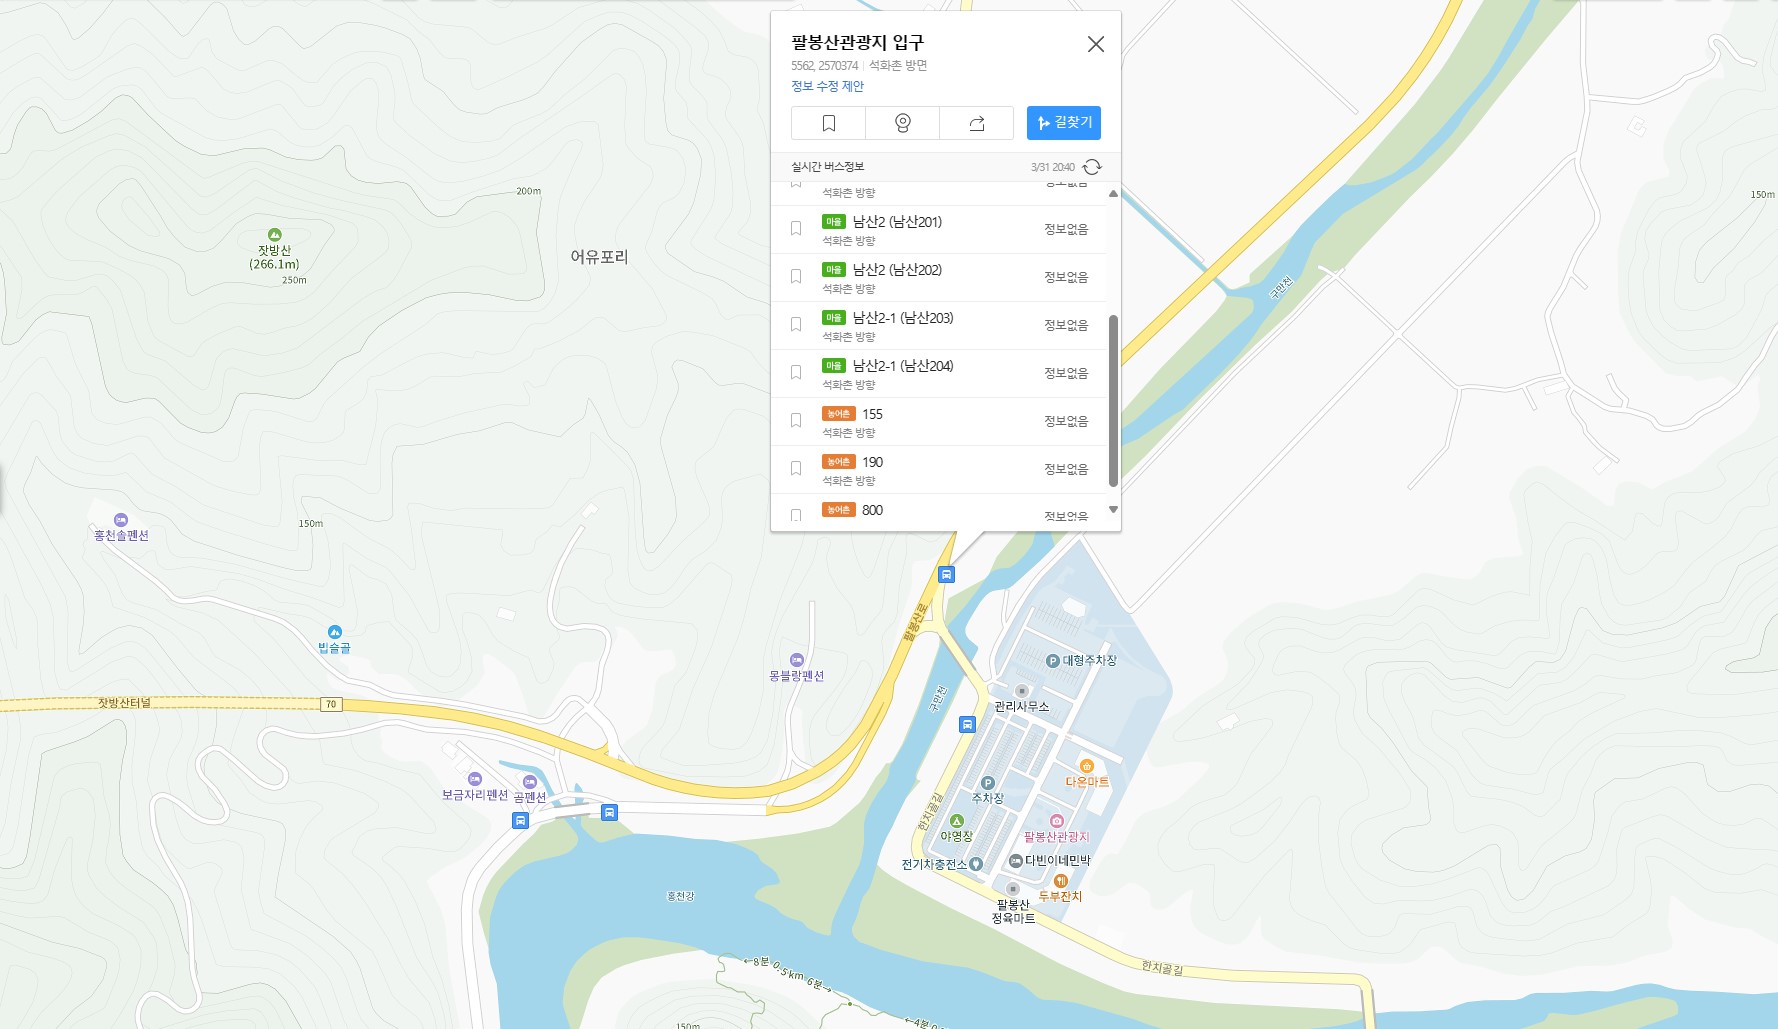Click the 몽블랑펜션 lodging icon

[797, 660]
